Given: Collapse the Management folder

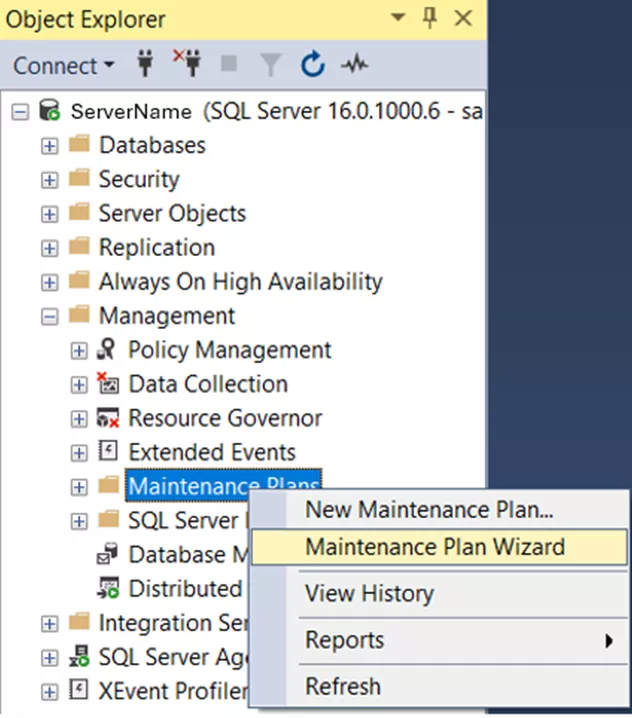Looking at the screenshot, I should (x=49, y=317).
